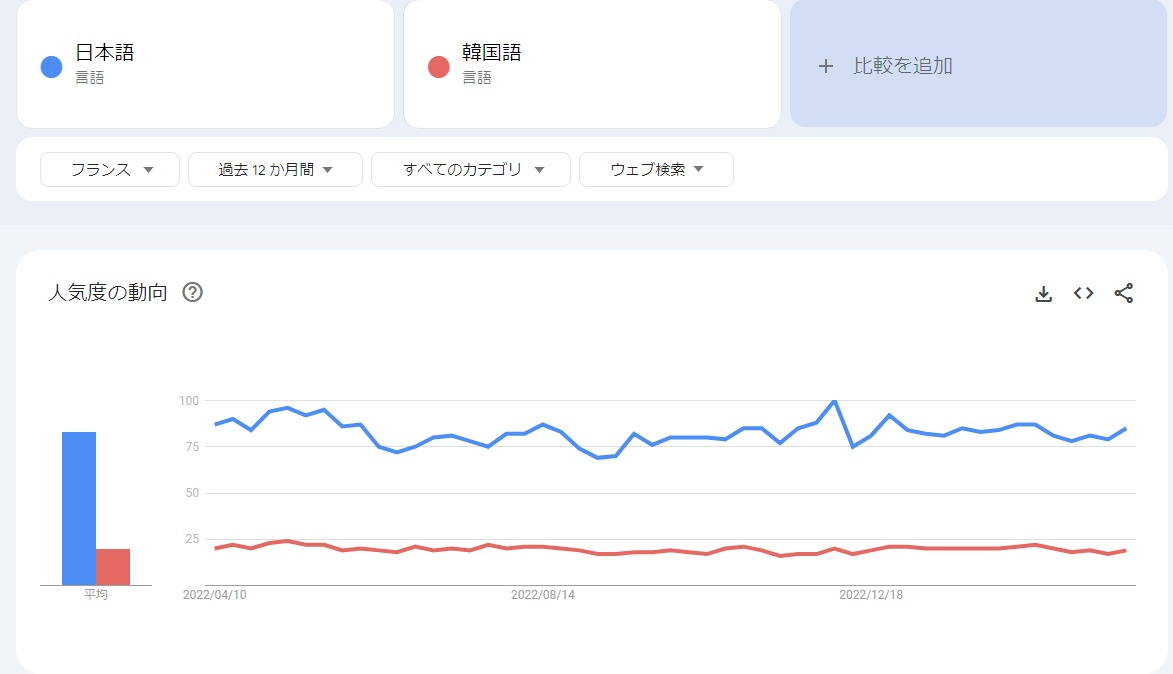
Task: Open the フランス region dropdown
Action: point(110,170)
